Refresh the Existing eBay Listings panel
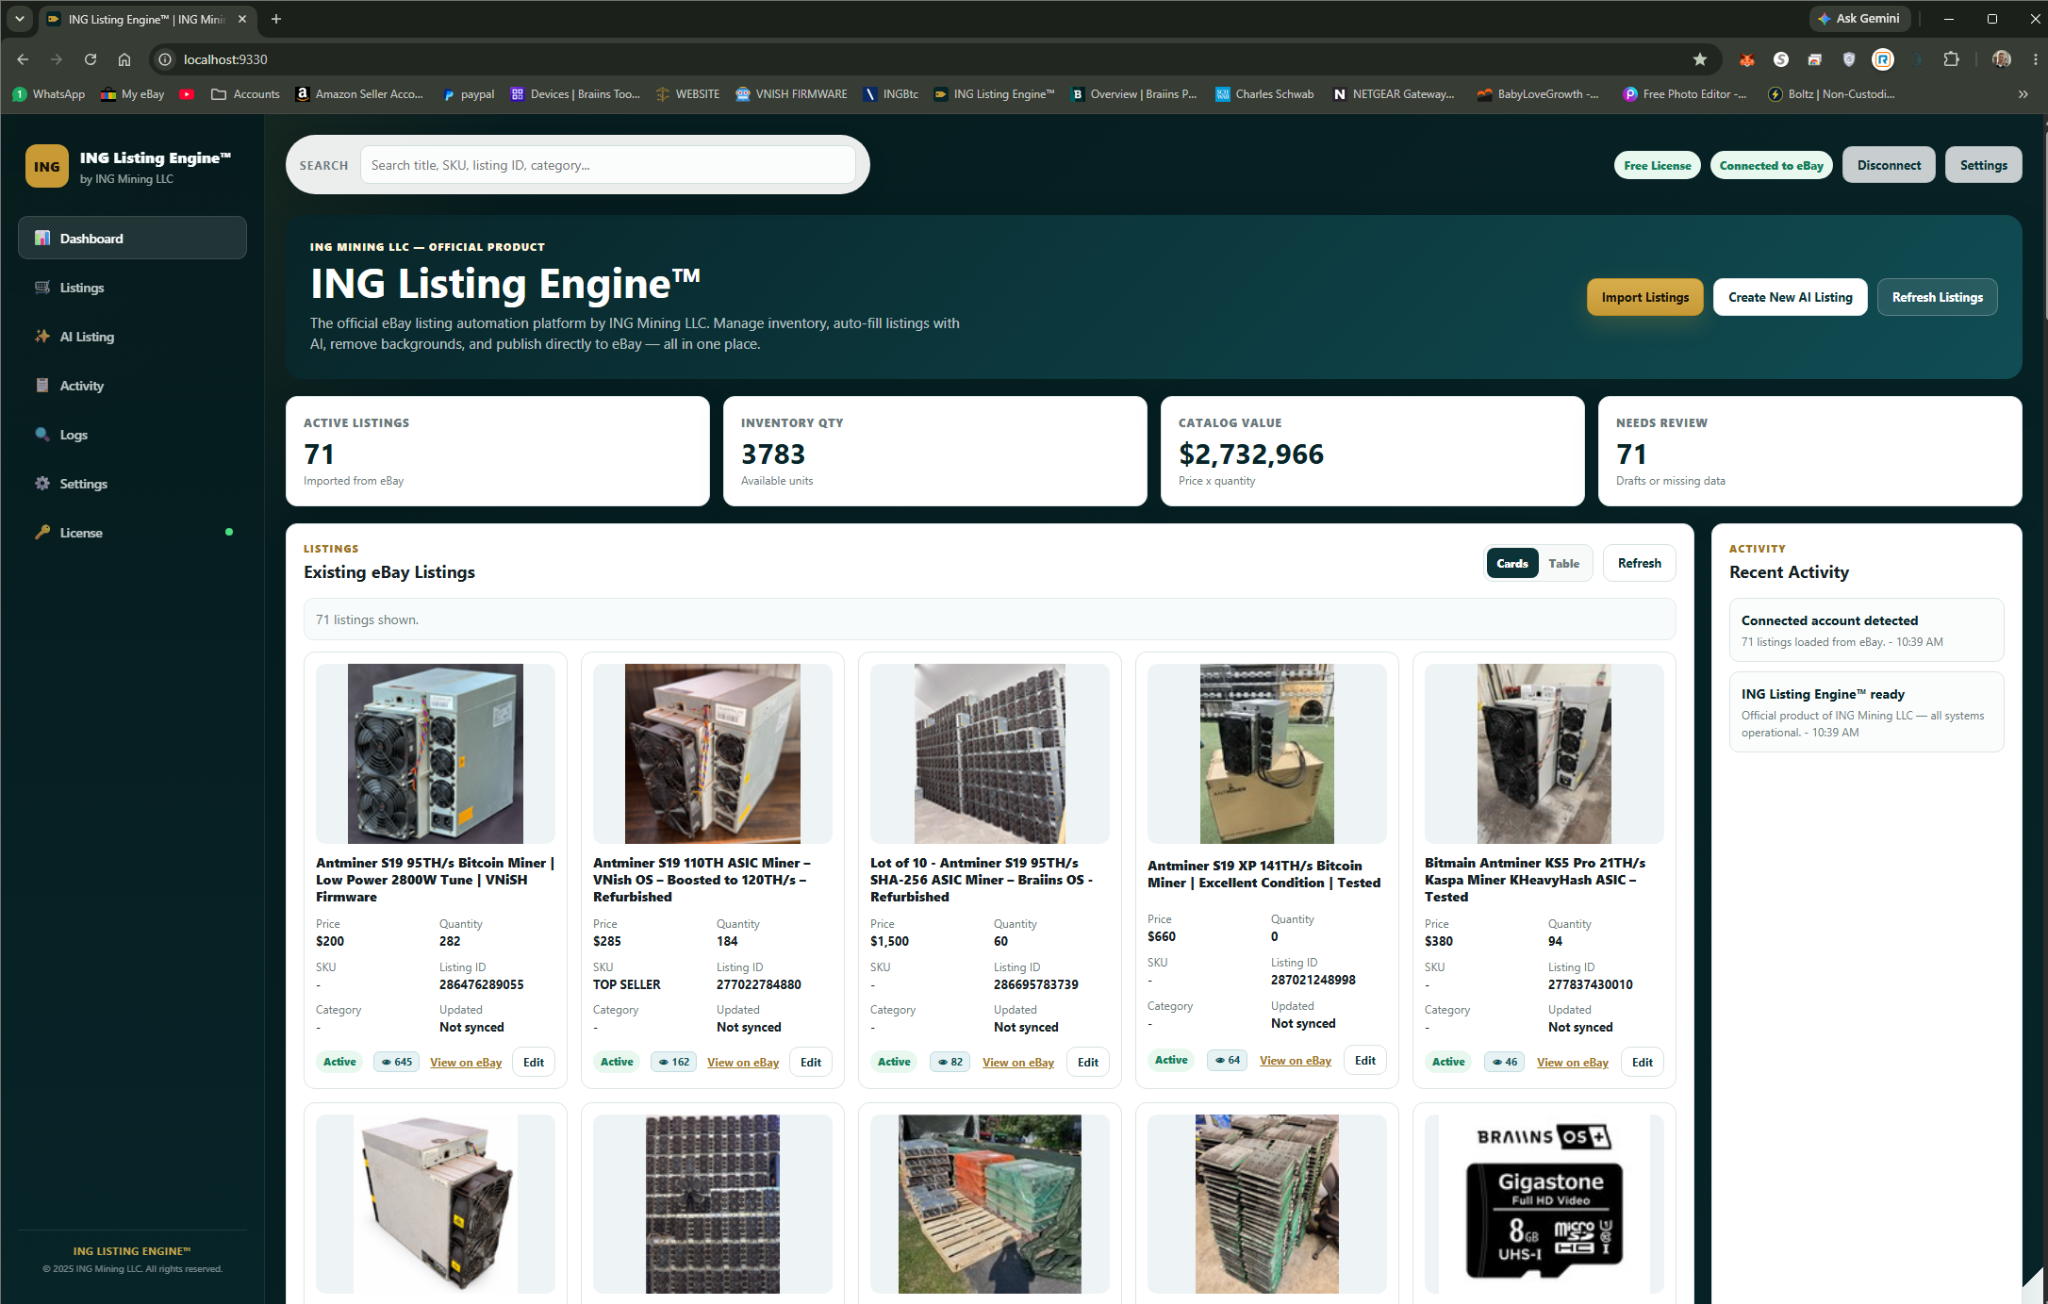The image size is (2048, 1304). click(x=1639, y=563)
